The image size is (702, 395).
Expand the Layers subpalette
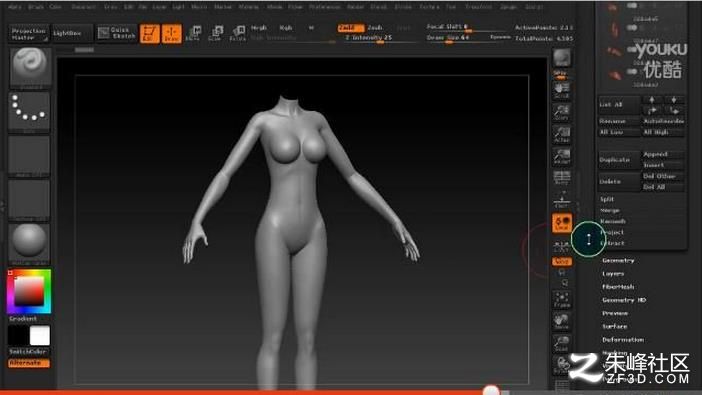[x=613, y=274]
